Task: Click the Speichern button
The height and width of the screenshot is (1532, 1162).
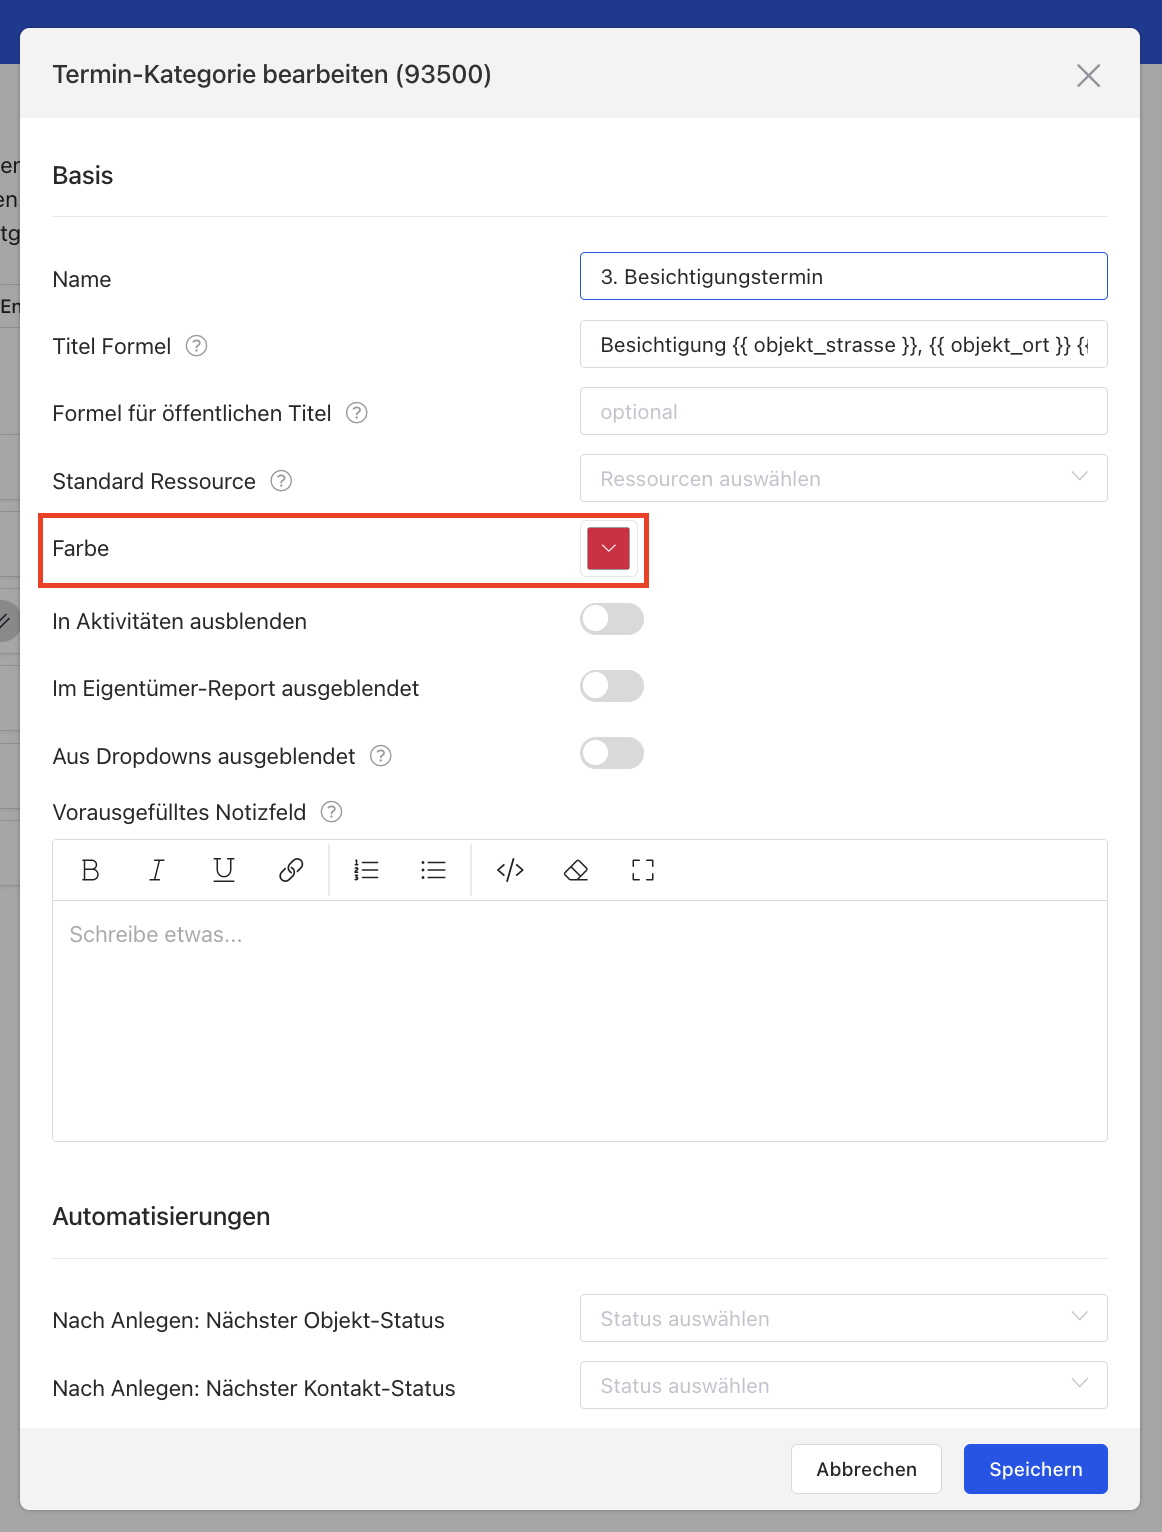Action: (x=1035, y=1469)
